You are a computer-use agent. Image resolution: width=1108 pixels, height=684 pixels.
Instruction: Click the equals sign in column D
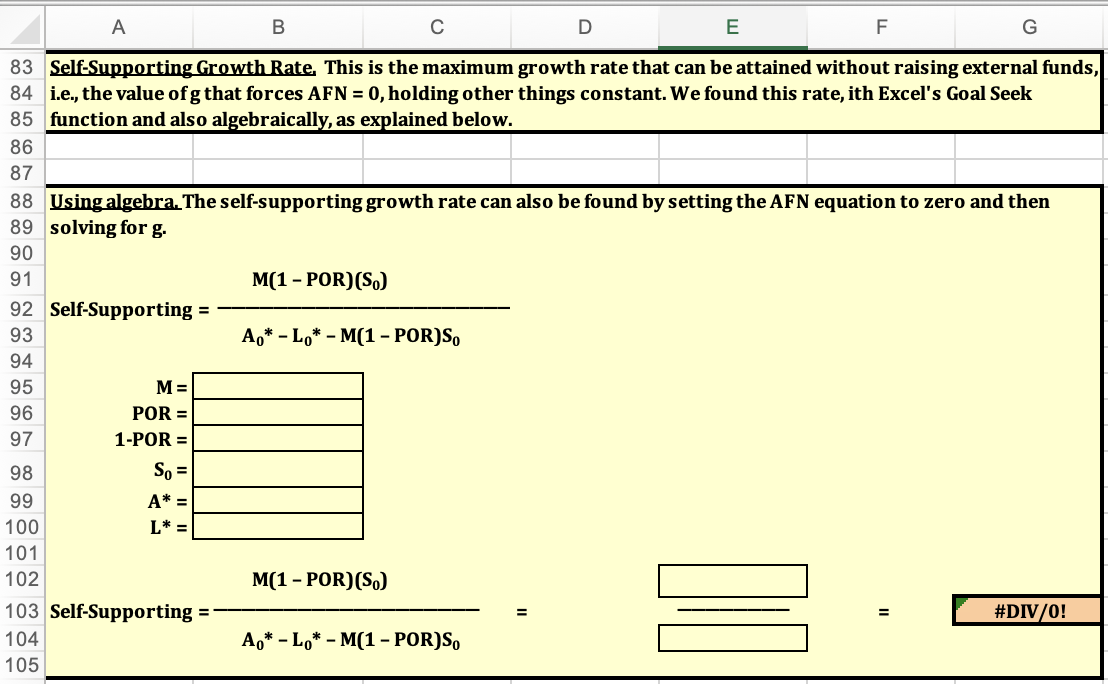[521, 612]
